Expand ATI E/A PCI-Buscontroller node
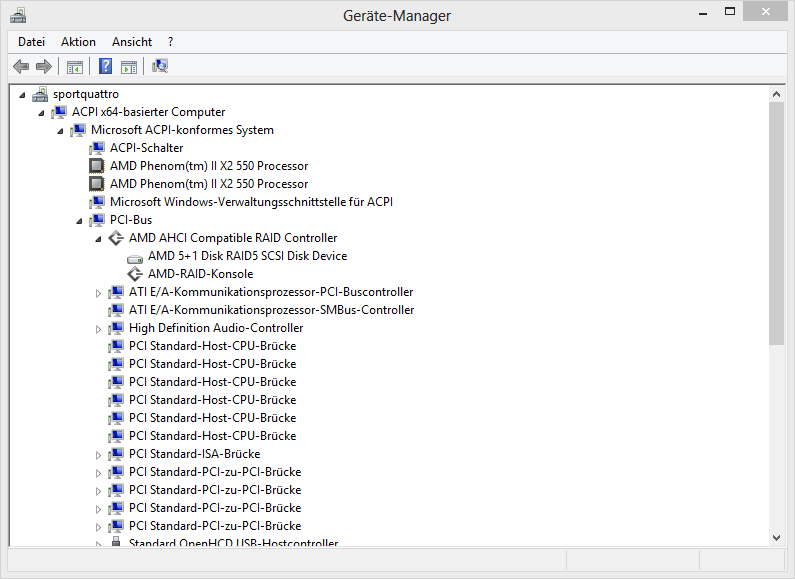795x579 pixels. click(x=98, y=293)
